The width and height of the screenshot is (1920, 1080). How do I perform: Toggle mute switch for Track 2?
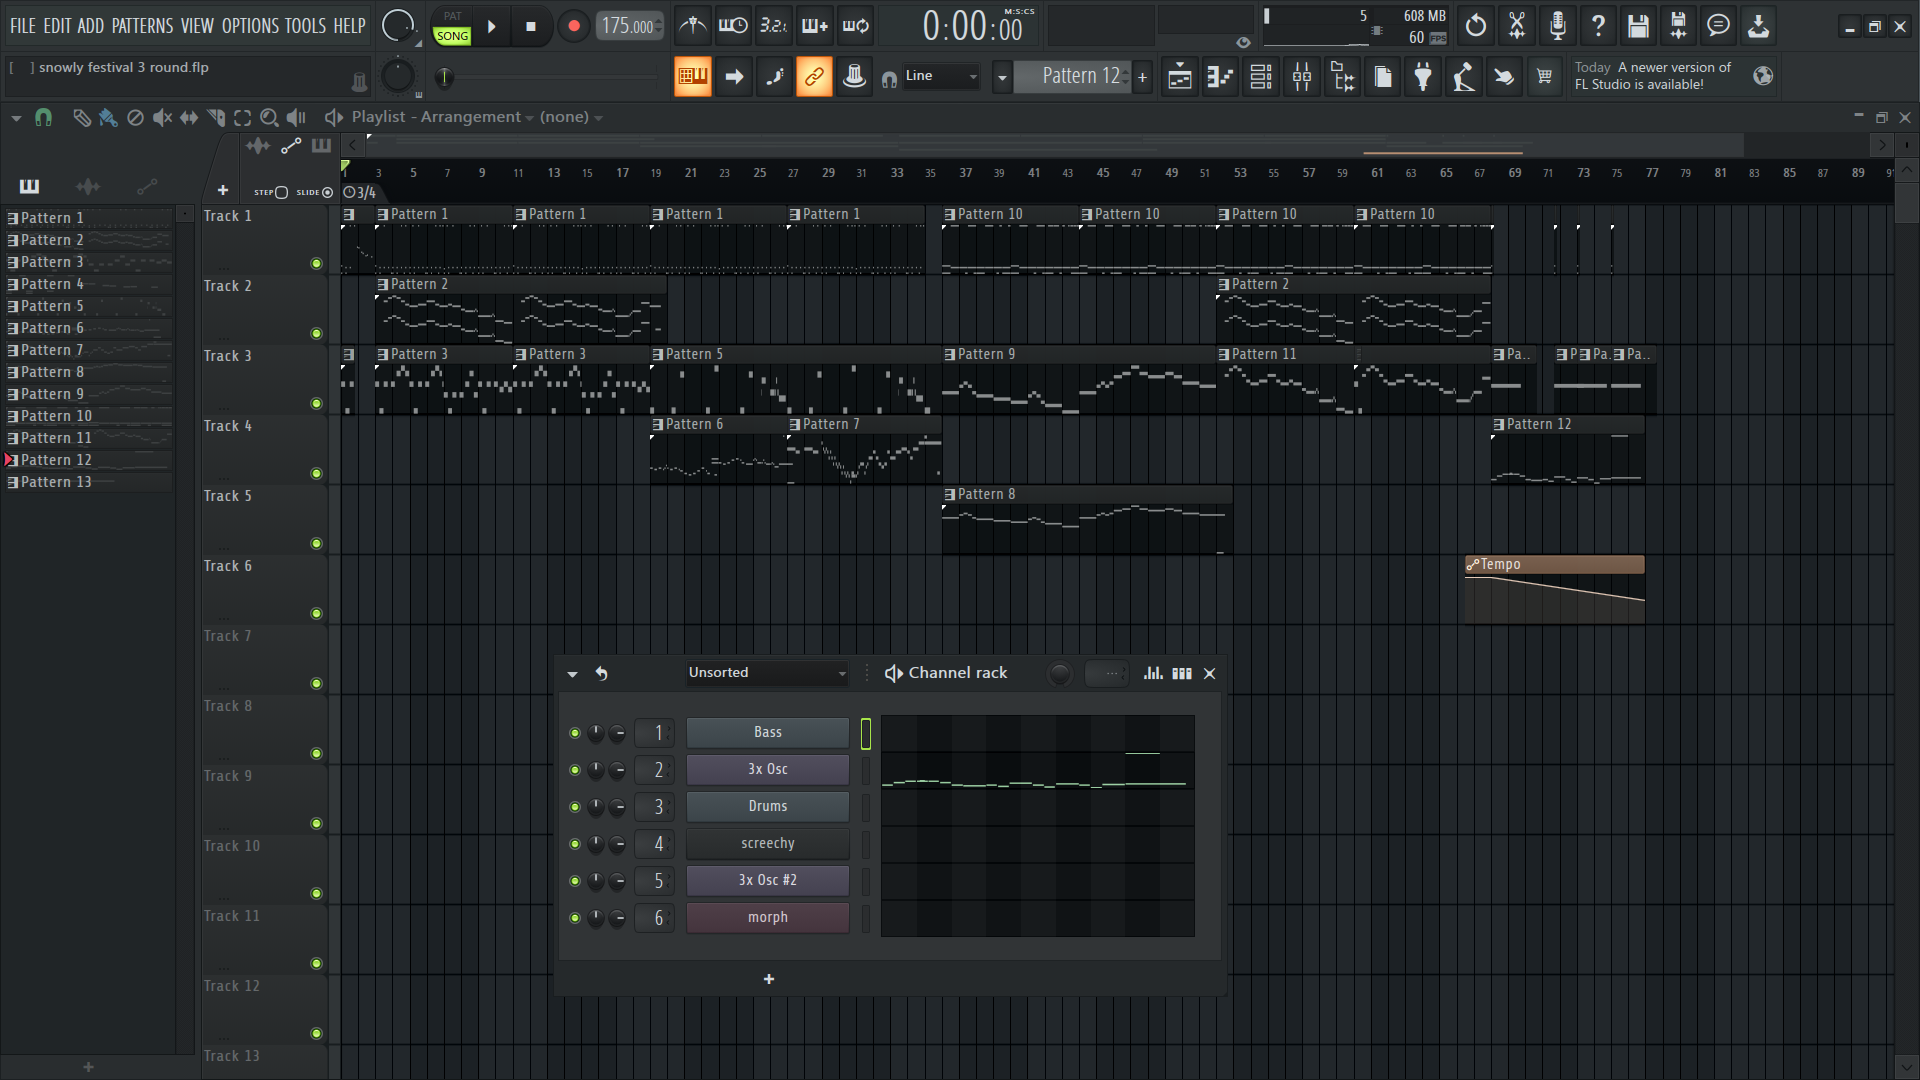click(x=316, y=334)
